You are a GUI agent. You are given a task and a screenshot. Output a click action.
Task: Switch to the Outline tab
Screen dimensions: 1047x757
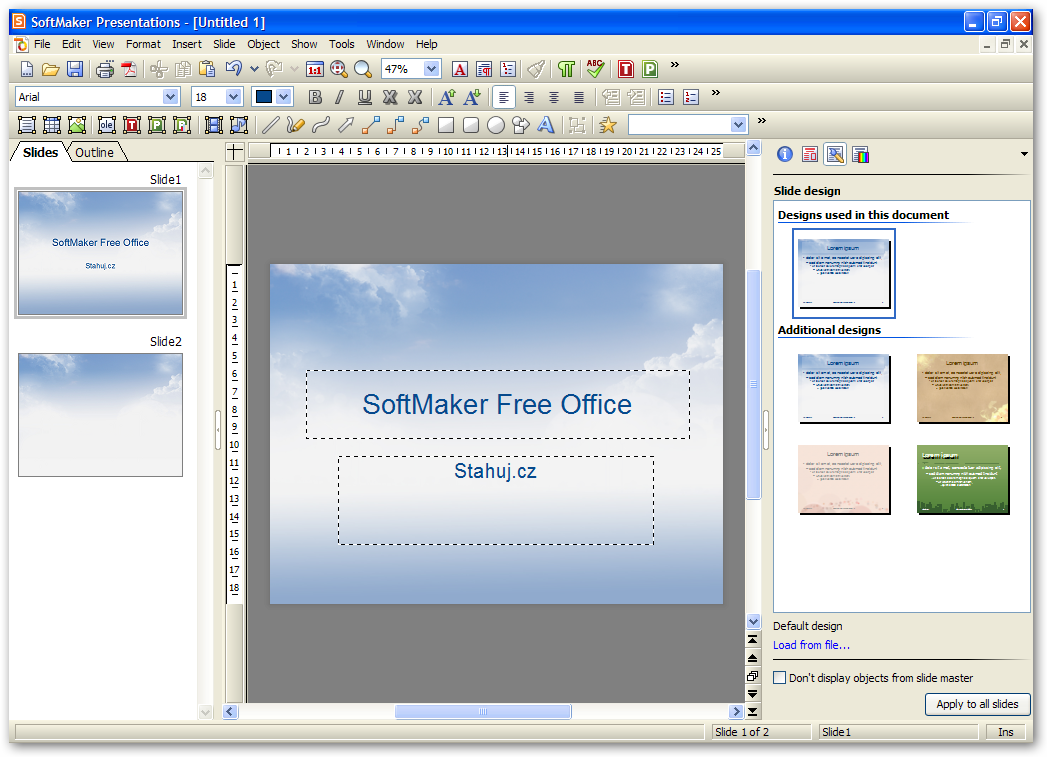tap(94, 152)
